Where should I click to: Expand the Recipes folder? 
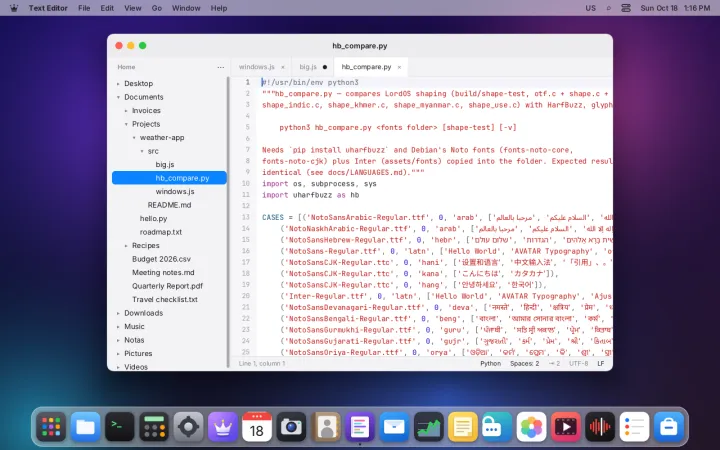click(x=126, y=246)
